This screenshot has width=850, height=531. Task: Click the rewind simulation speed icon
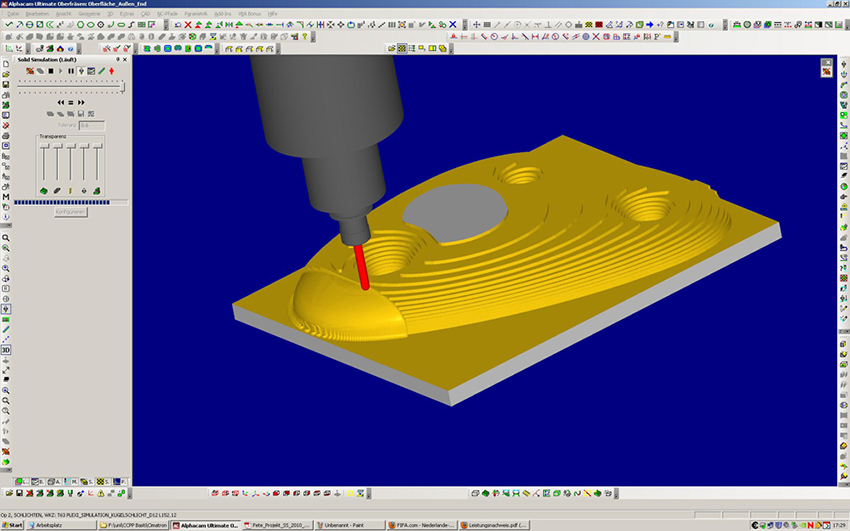pos(61,102)
